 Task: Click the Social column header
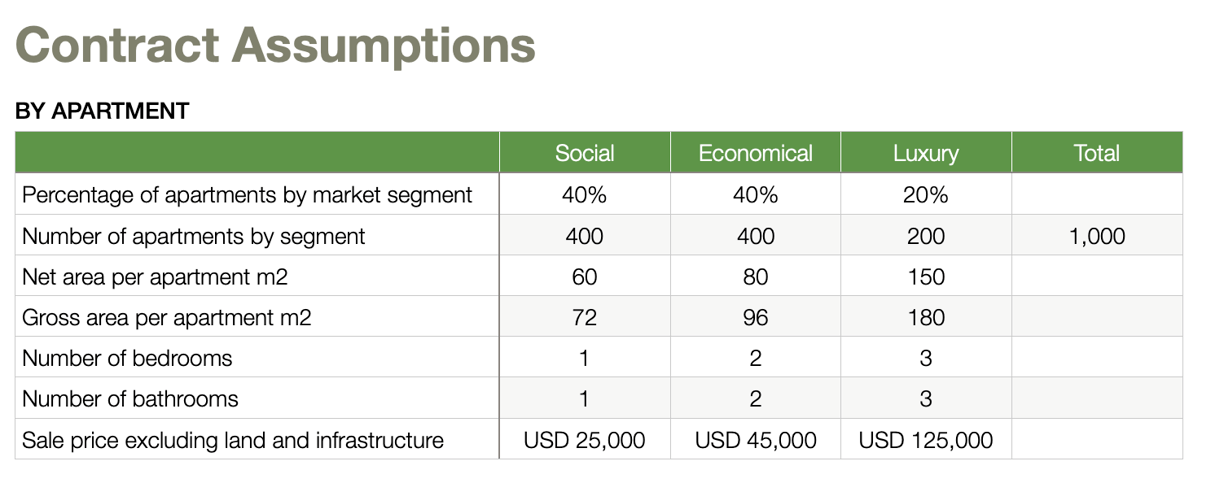584,153
